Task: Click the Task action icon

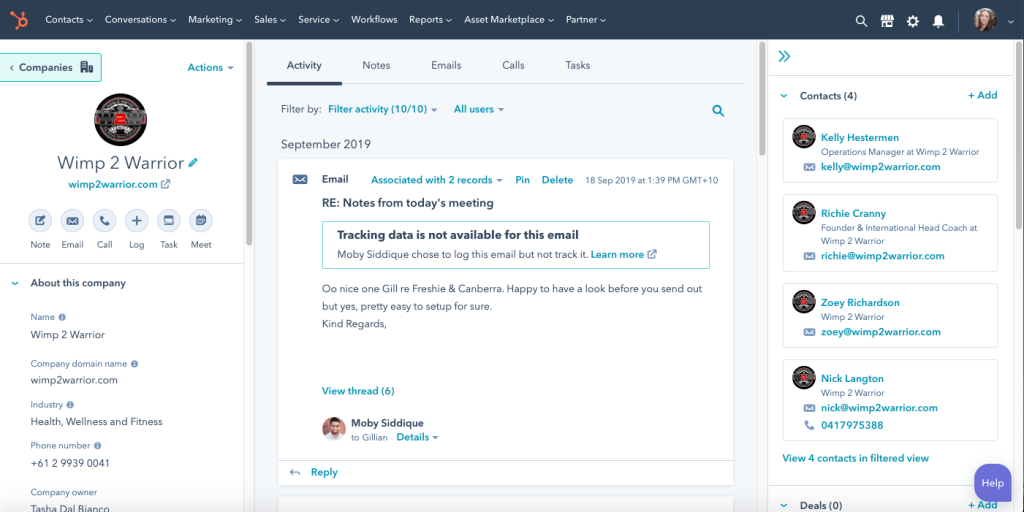Action: click(168, 221)
